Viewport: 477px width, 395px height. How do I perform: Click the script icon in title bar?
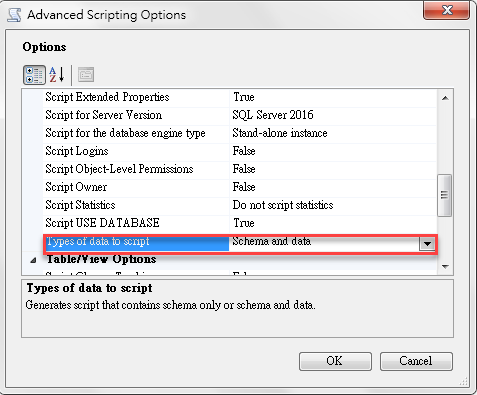click(14, 15)
